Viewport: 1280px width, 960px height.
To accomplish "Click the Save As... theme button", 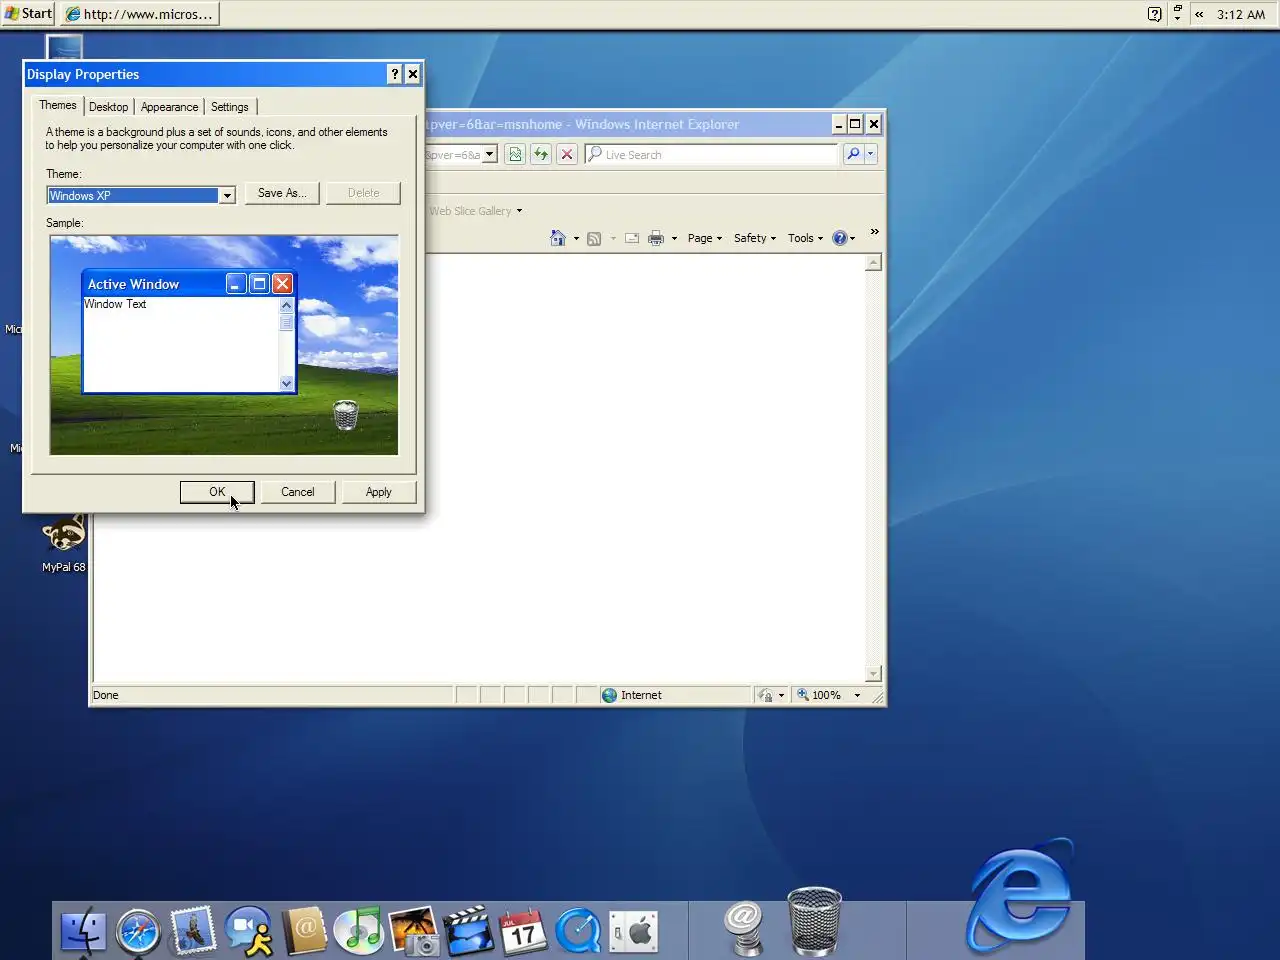I will click(x=282, y=193).
